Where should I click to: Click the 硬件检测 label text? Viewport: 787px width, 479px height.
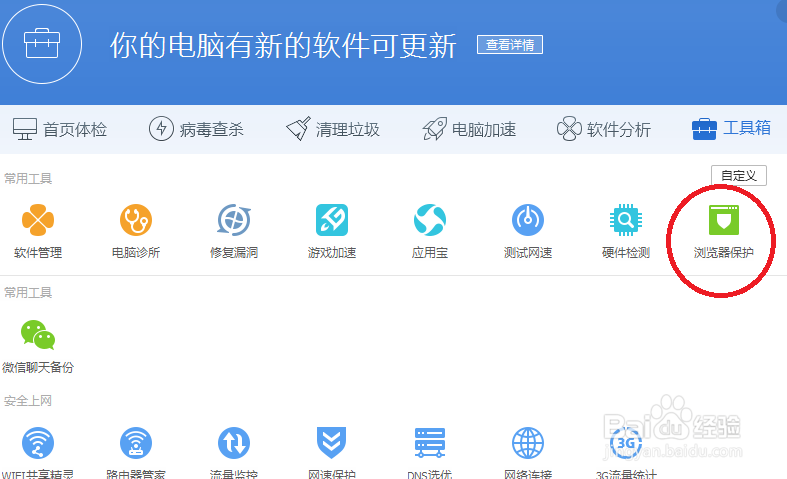[625, 253]
